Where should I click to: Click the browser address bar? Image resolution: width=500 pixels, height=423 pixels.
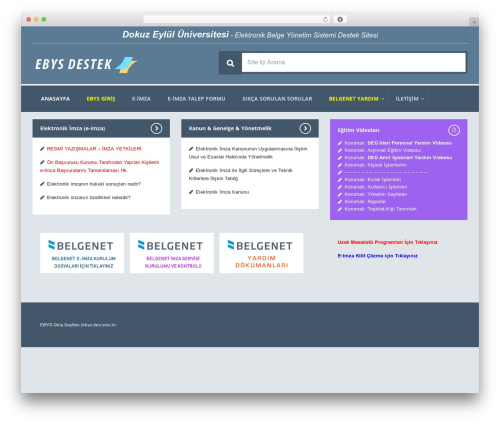(x=233, y=19)
